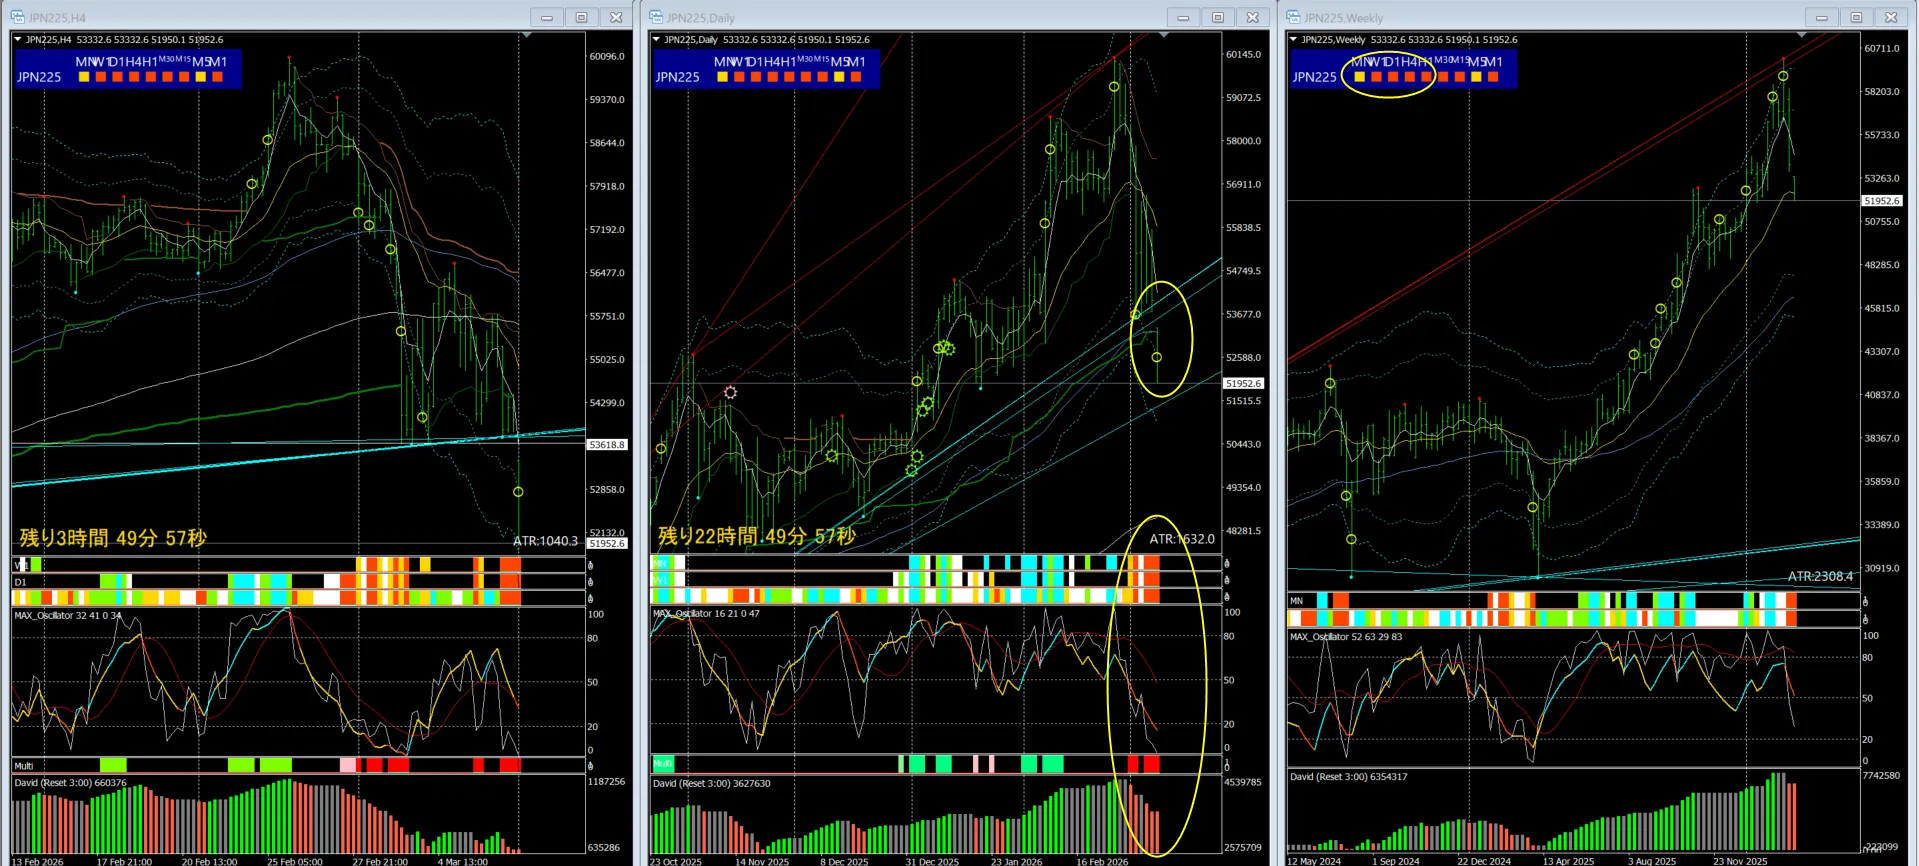Click yellow M5 signal square in Daily window

839,77
